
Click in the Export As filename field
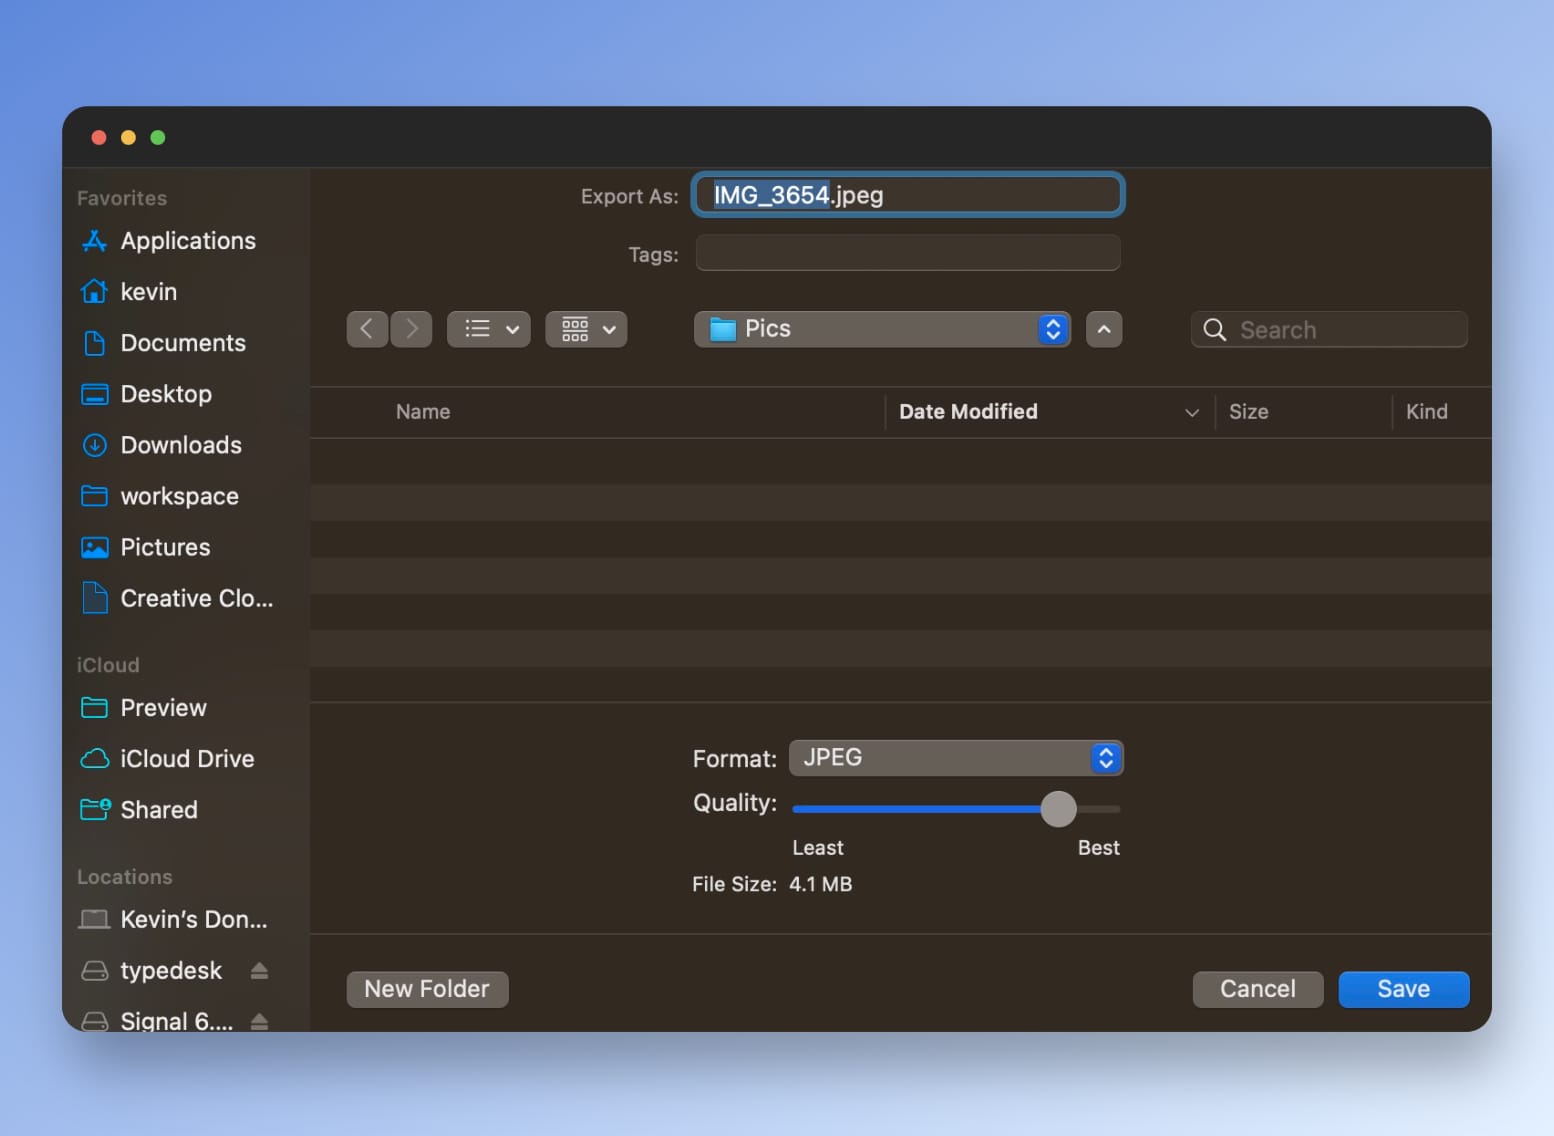[908, 195]
